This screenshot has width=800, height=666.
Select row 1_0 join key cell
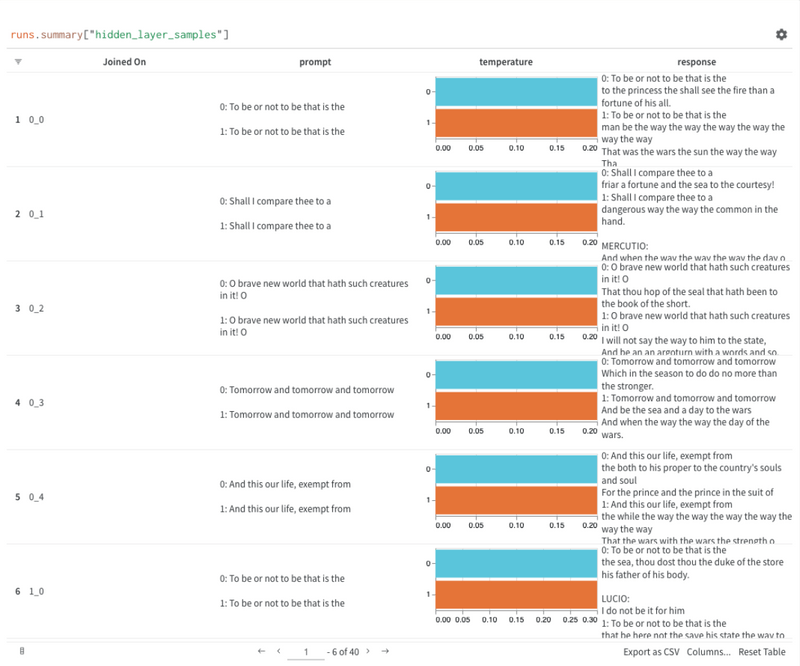click(x=36, y=592)
